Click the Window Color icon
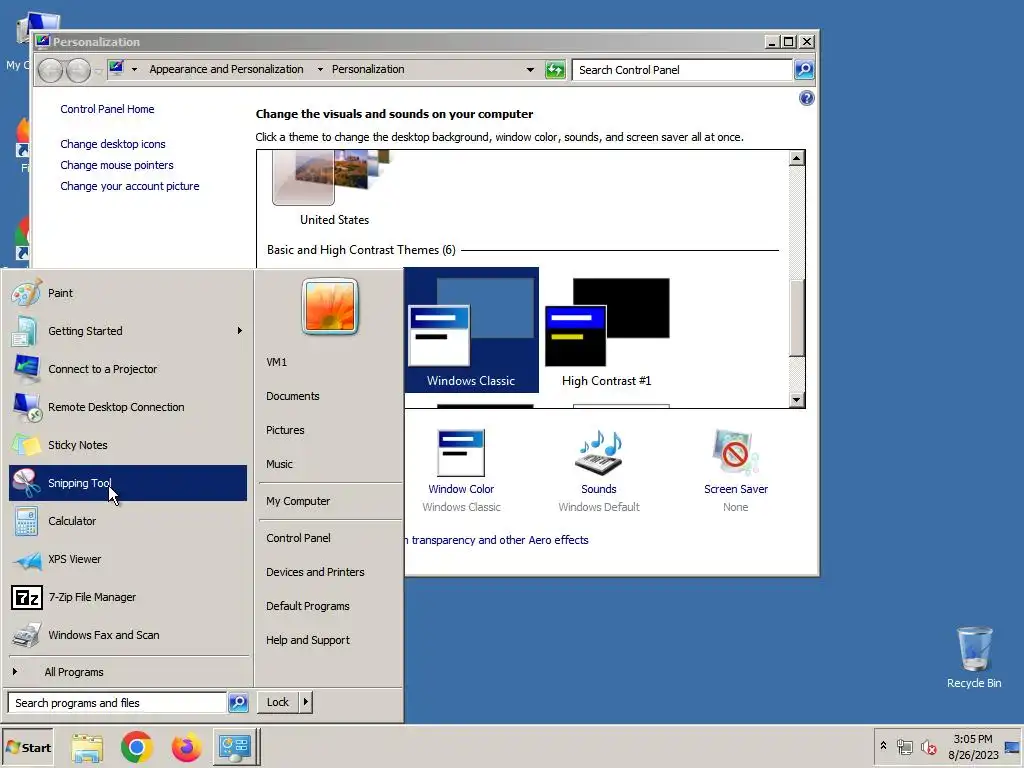 pyautogui.click(x=461, y=453)
